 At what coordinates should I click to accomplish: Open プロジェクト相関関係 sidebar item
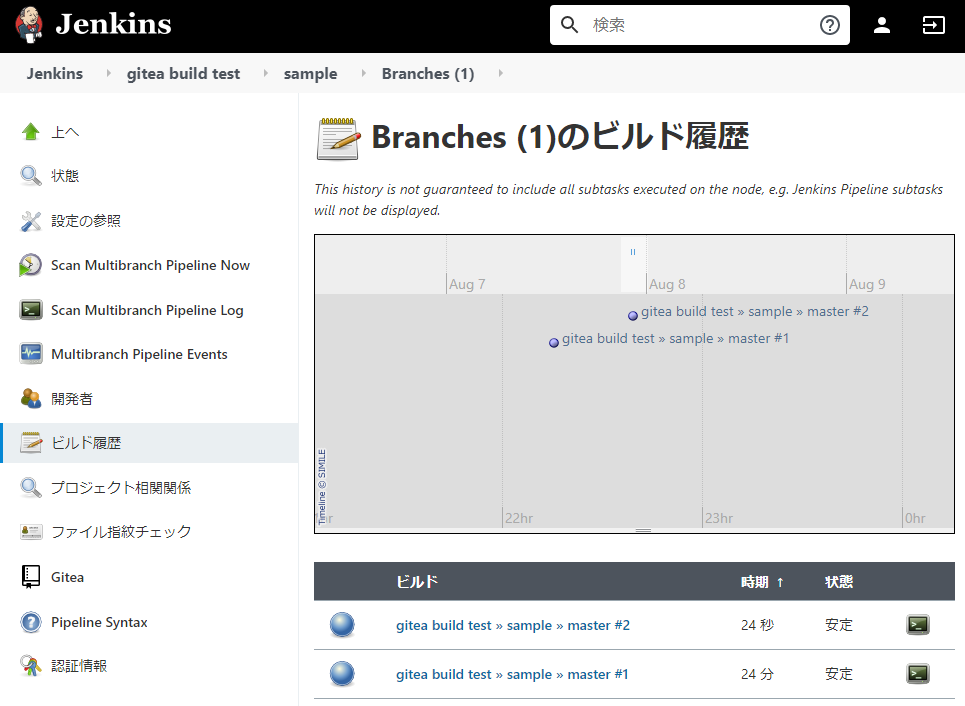[x=121, y=487]
